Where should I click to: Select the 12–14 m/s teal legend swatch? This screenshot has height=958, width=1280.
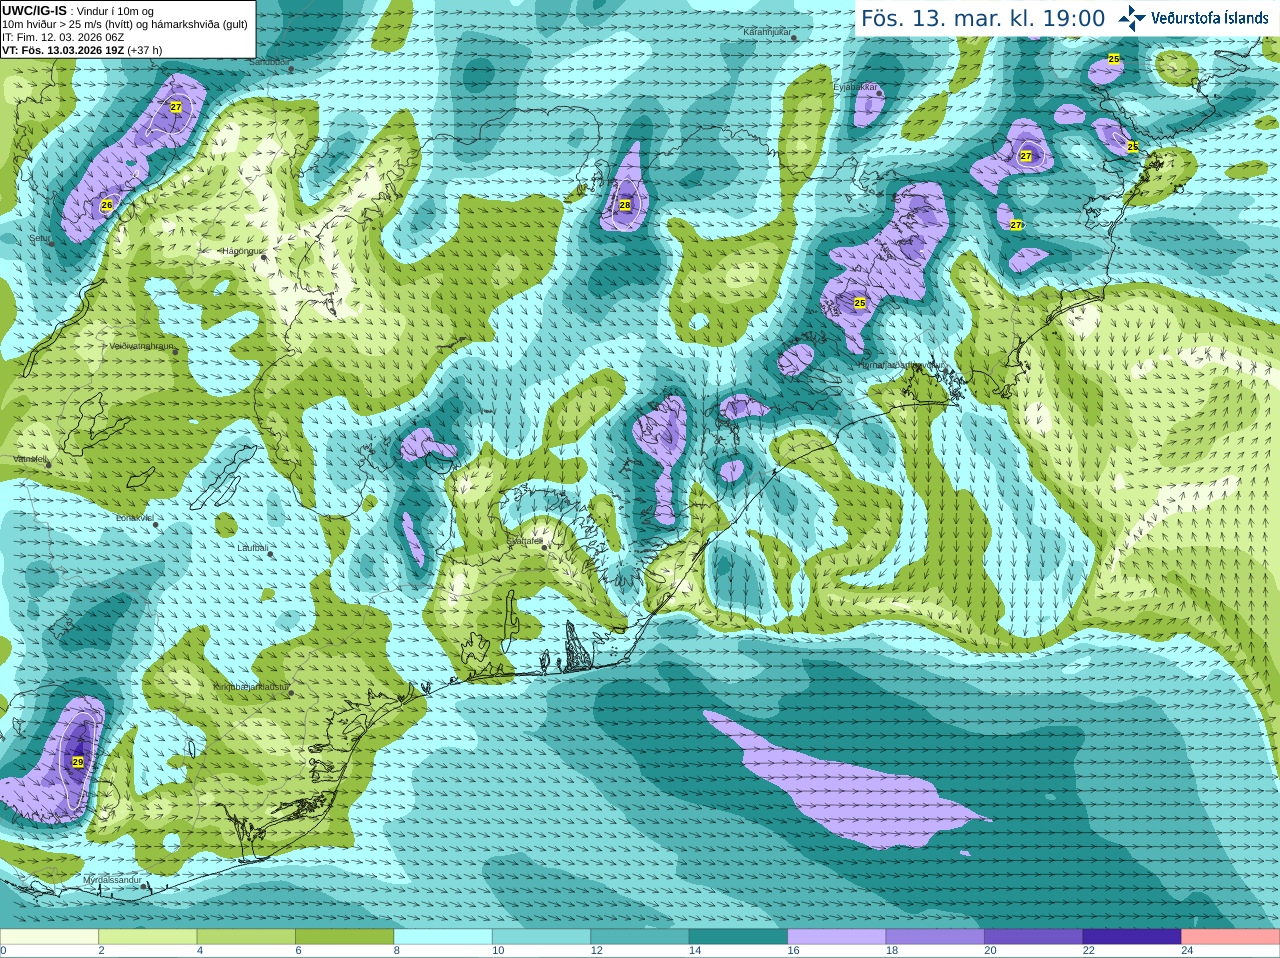pos(640,937)
